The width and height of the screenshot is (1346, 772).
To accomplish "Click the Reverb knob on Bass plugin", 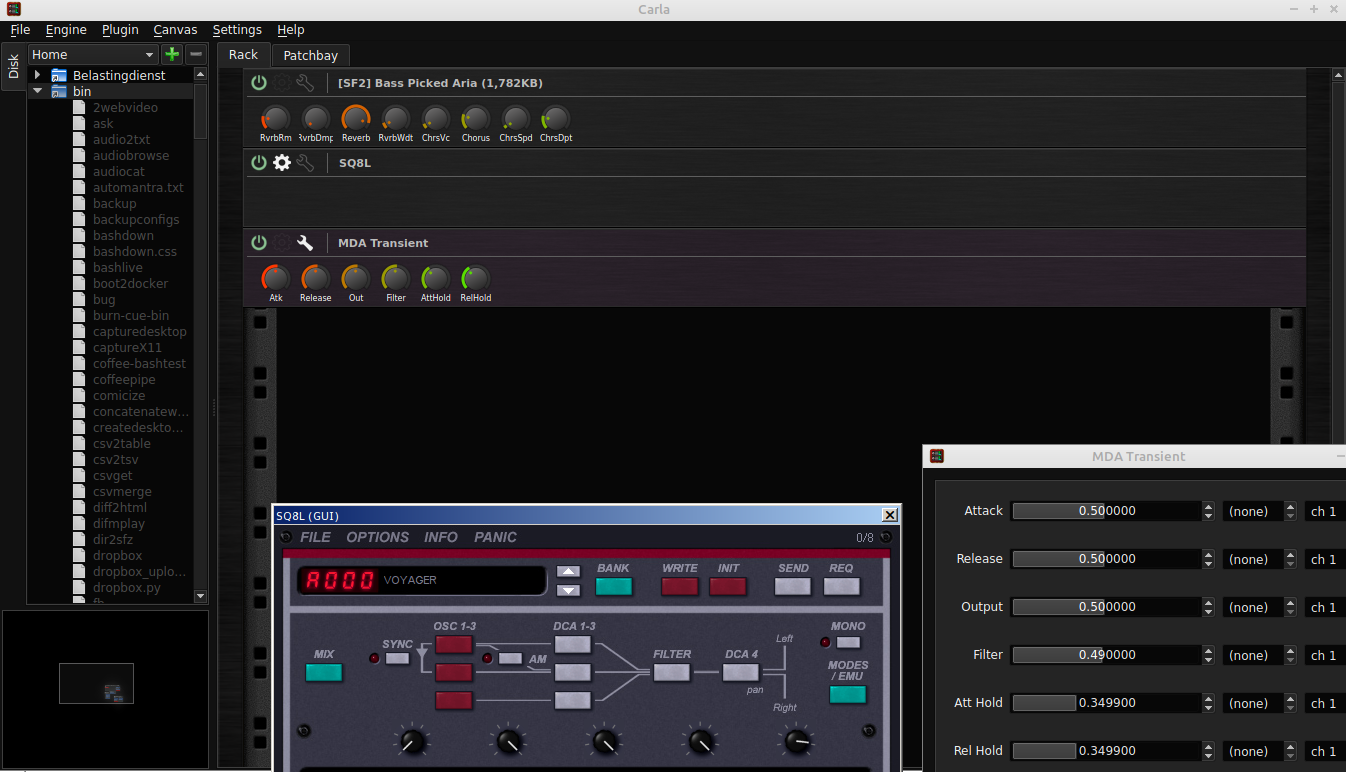I will tap(356, 119).
